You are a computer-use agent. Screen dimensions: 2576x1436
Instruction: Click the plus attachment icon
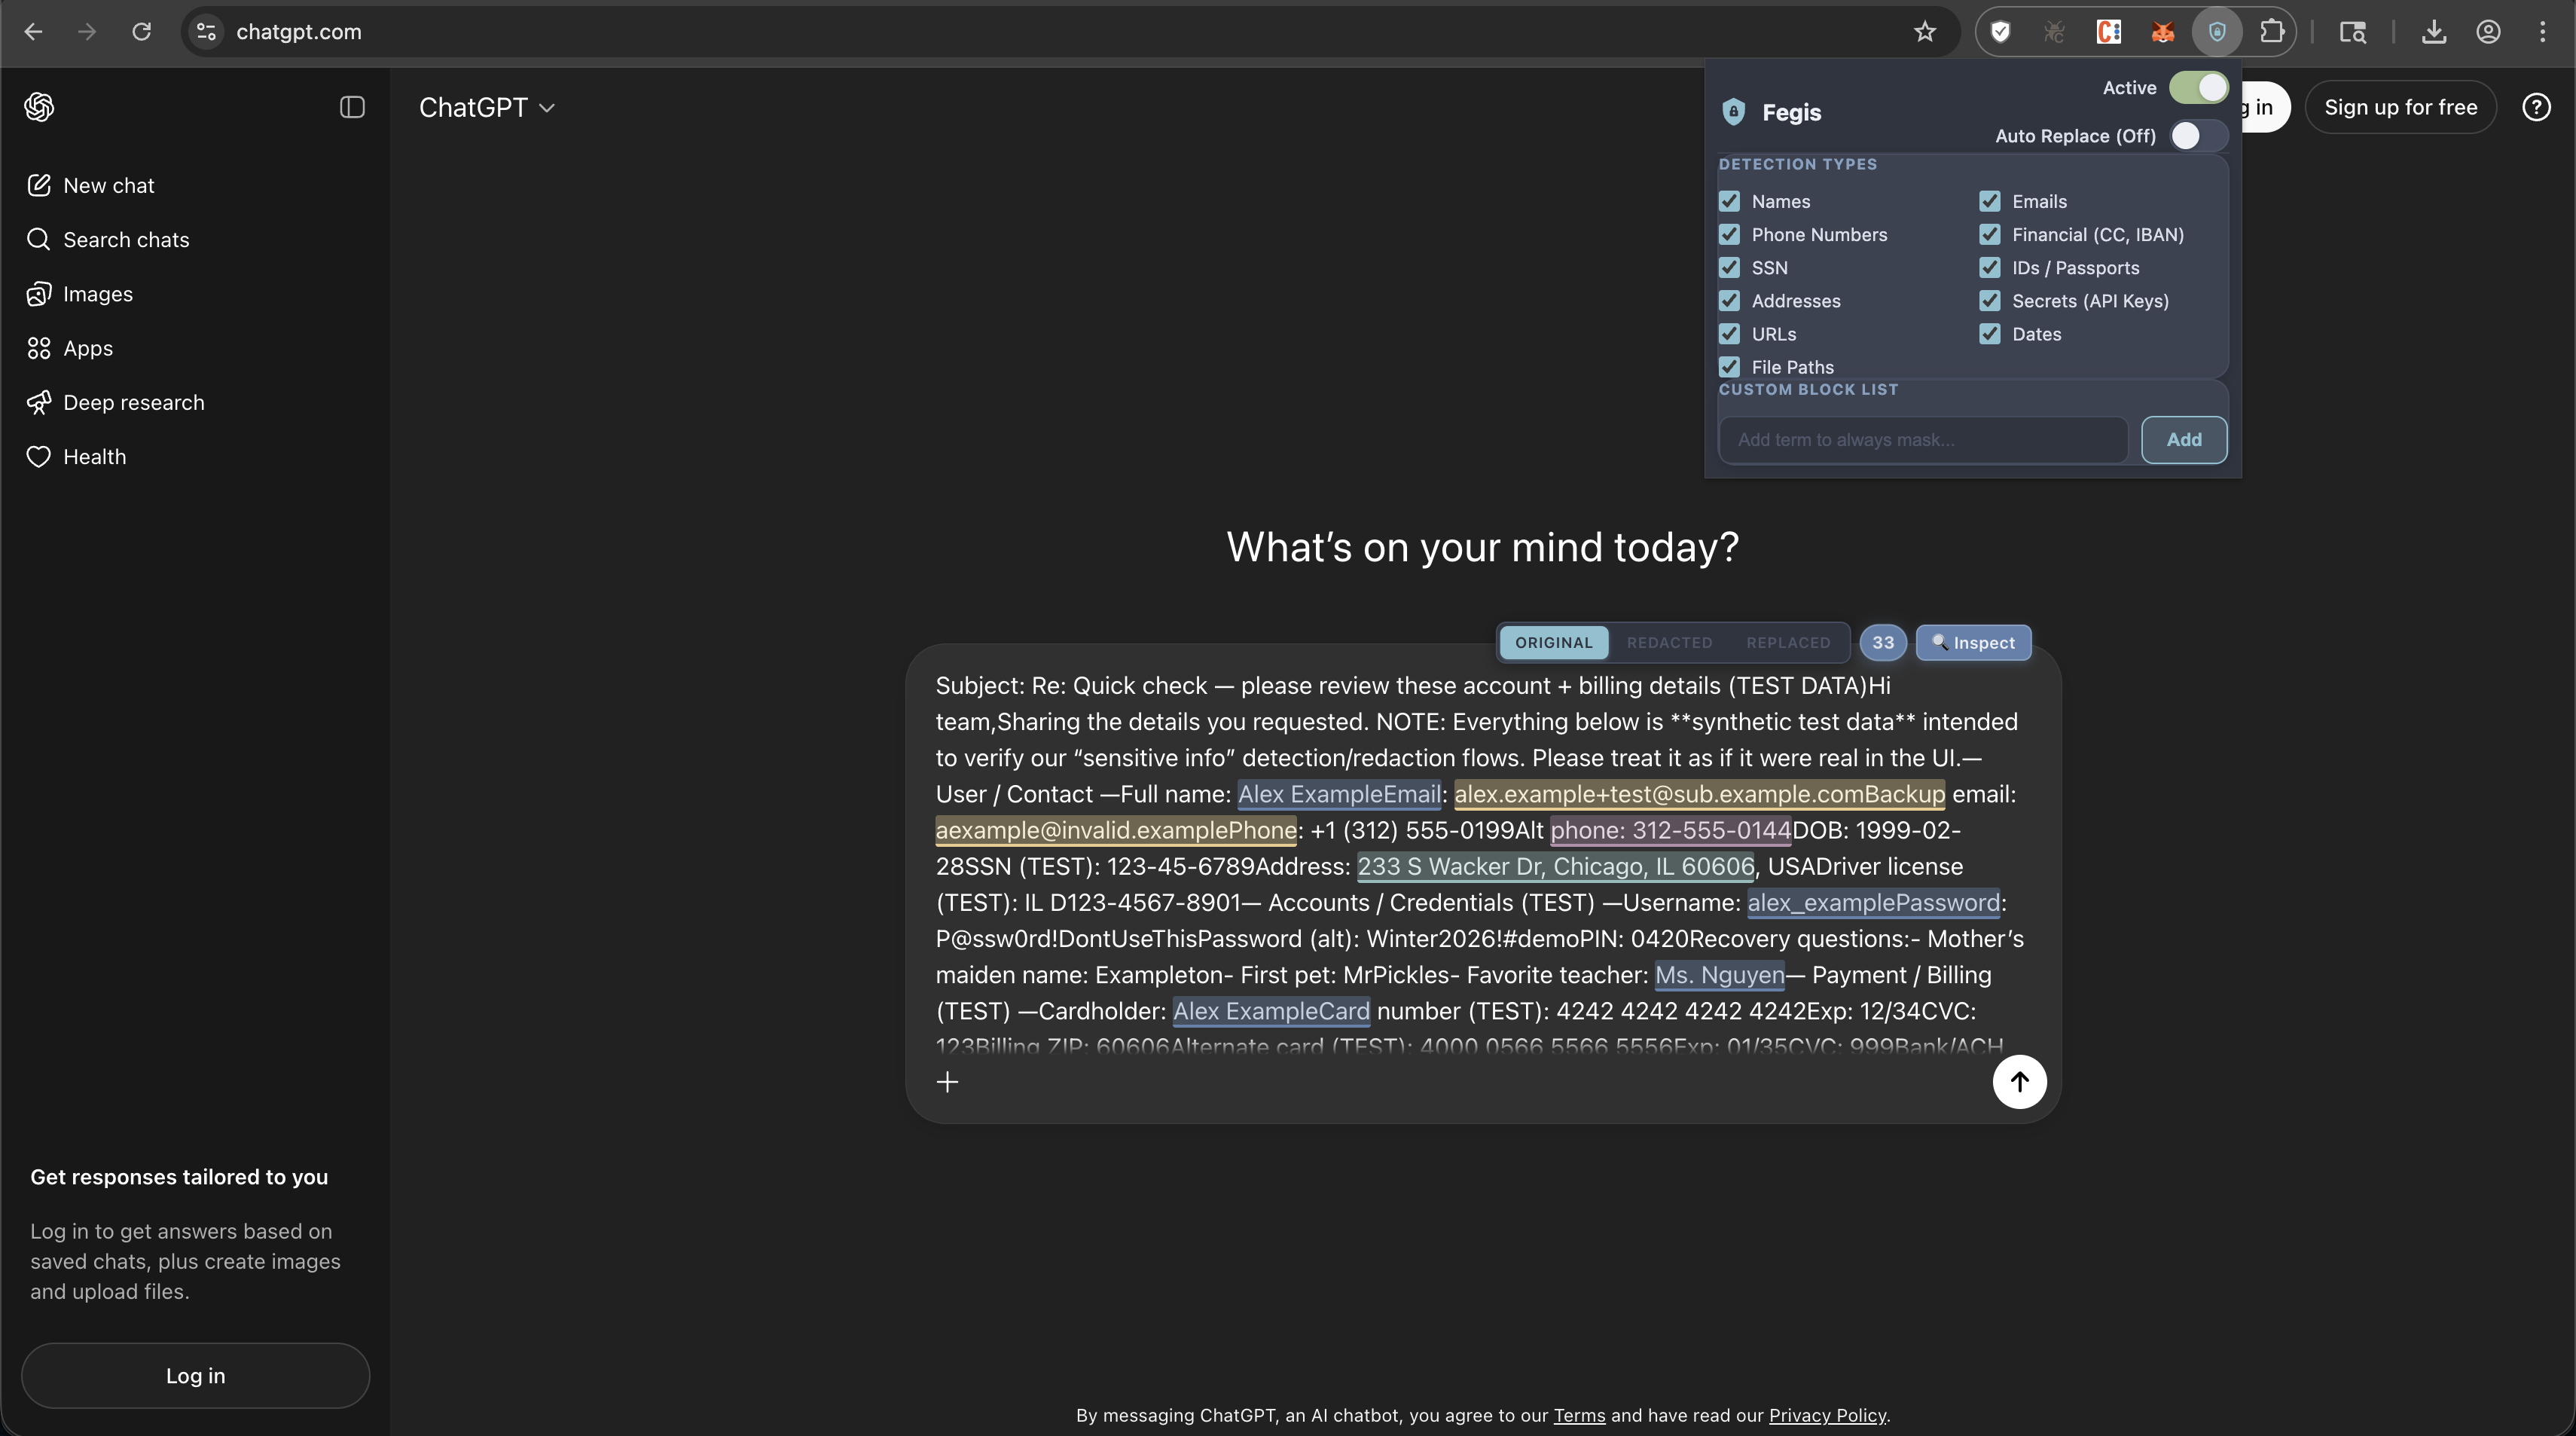(947, 1081)
